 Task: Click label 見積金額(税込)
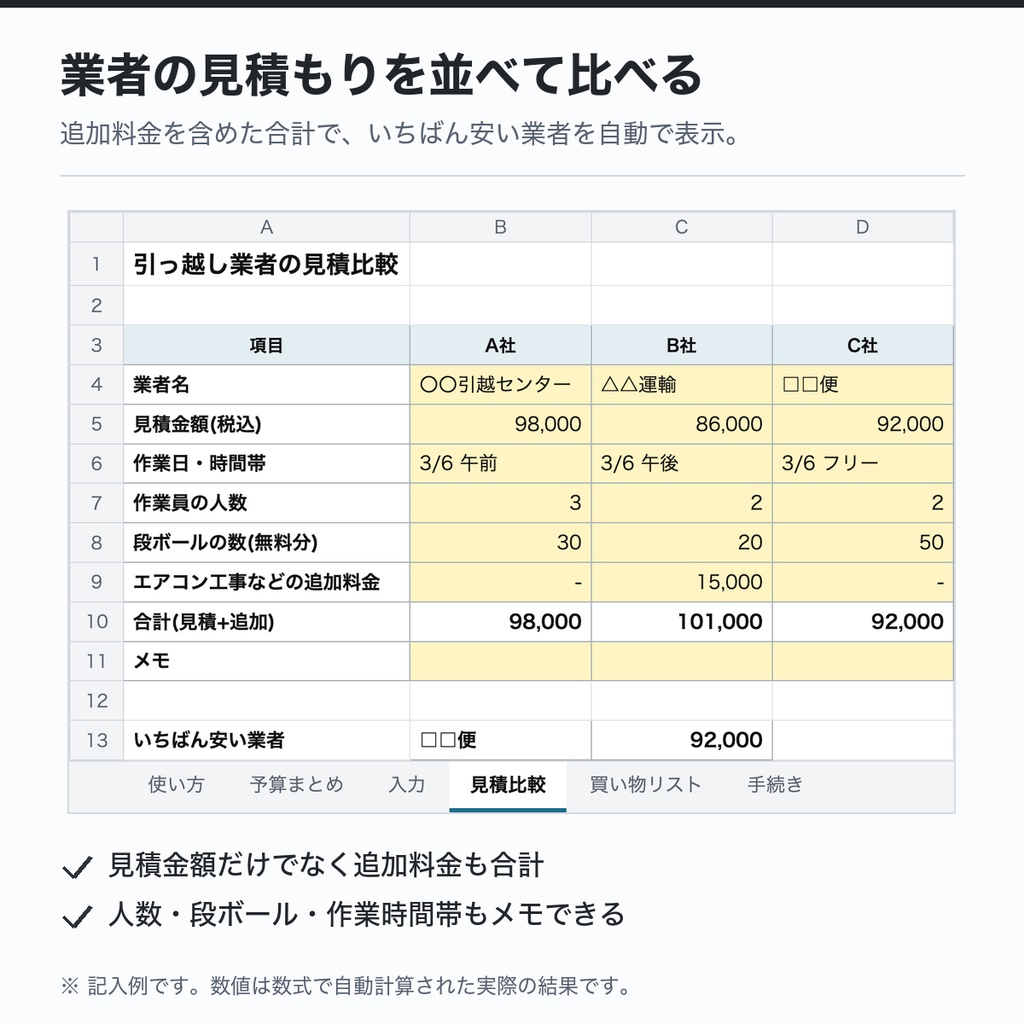[197, 424]
